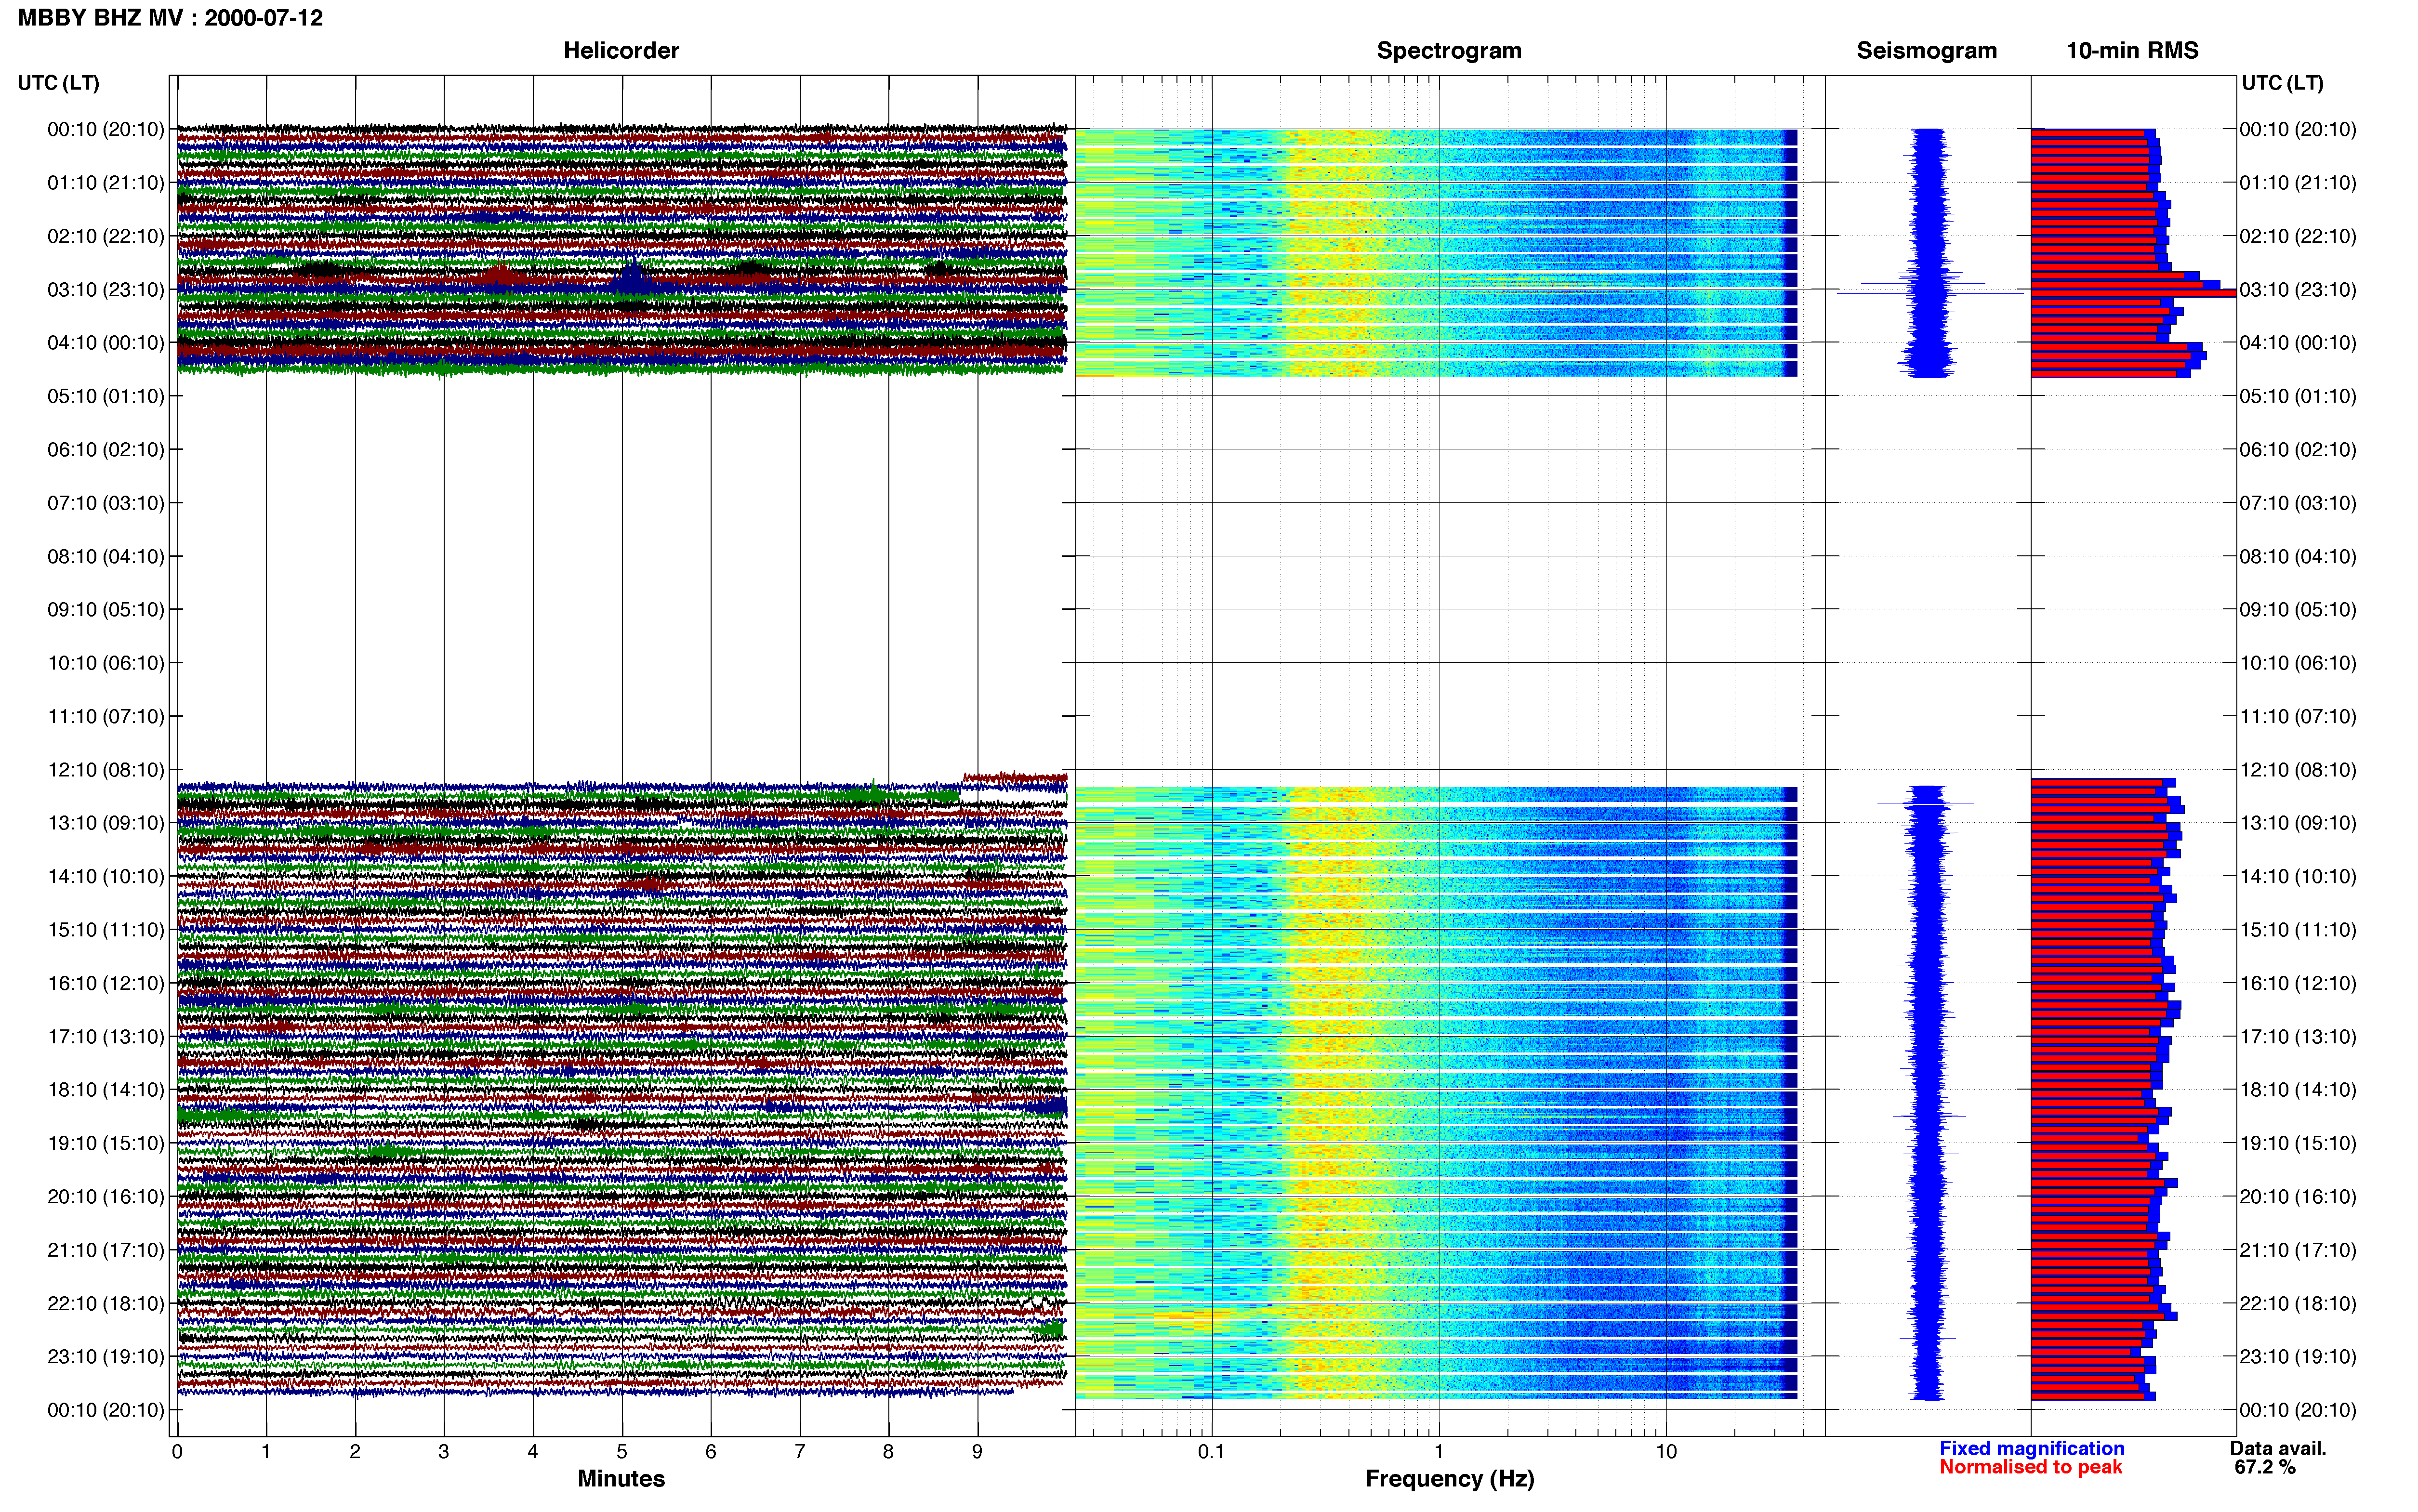Click the left 'UTC (LT)' axis label
2418x1512 pixels.
(x=59, y=83)
